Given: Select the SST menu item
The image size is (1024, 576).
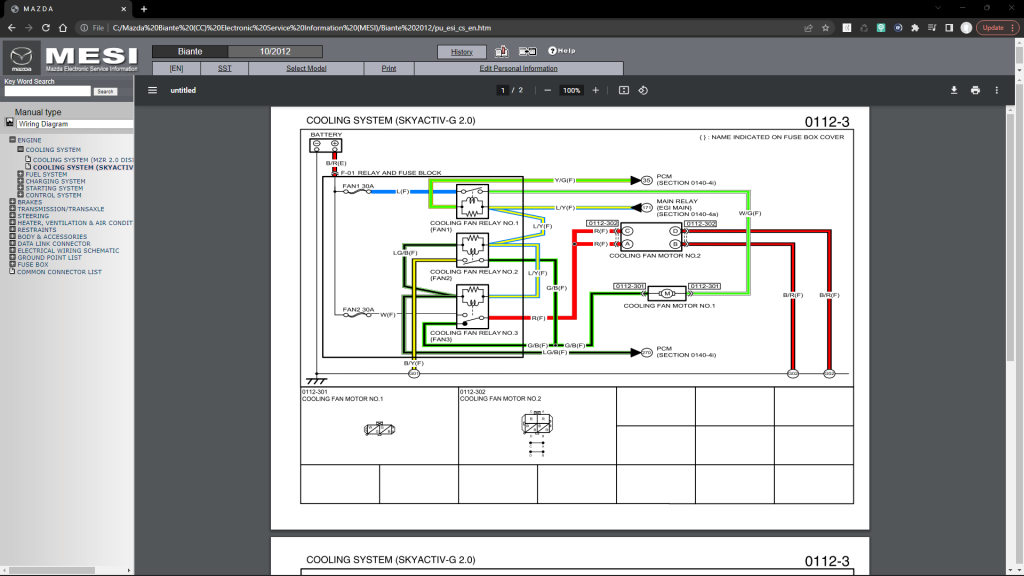Looking at the screenshot, I should point(224,68).
